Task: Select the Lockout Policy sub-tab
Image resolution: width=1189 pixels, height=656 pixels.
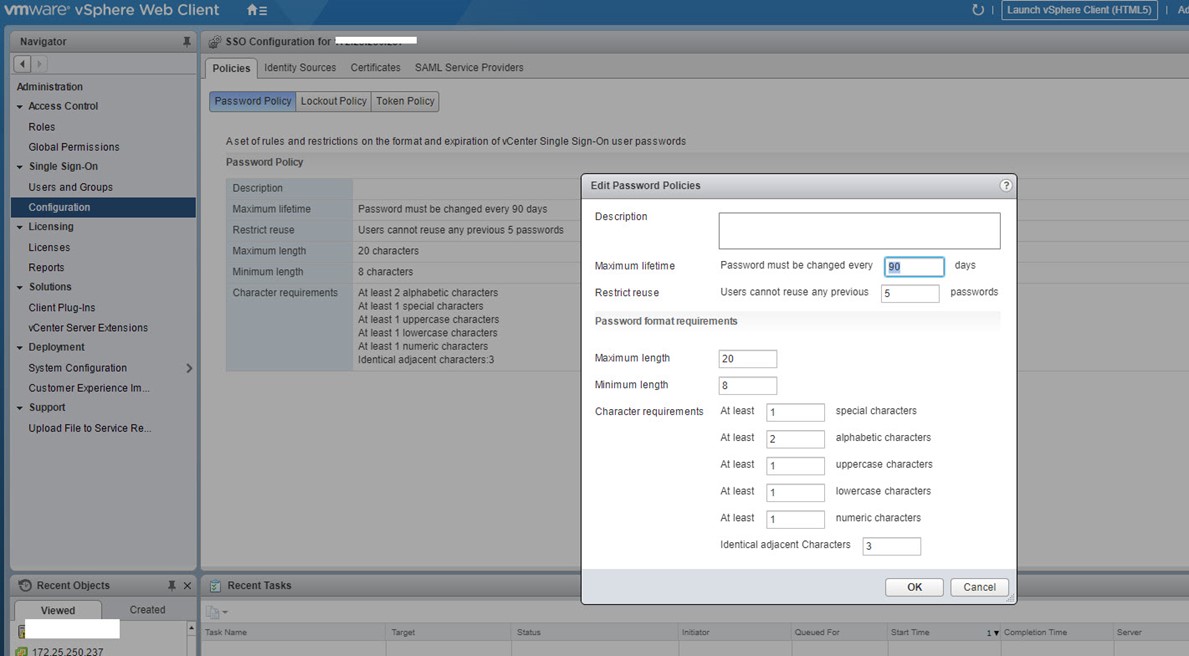Action: (334, 101)
